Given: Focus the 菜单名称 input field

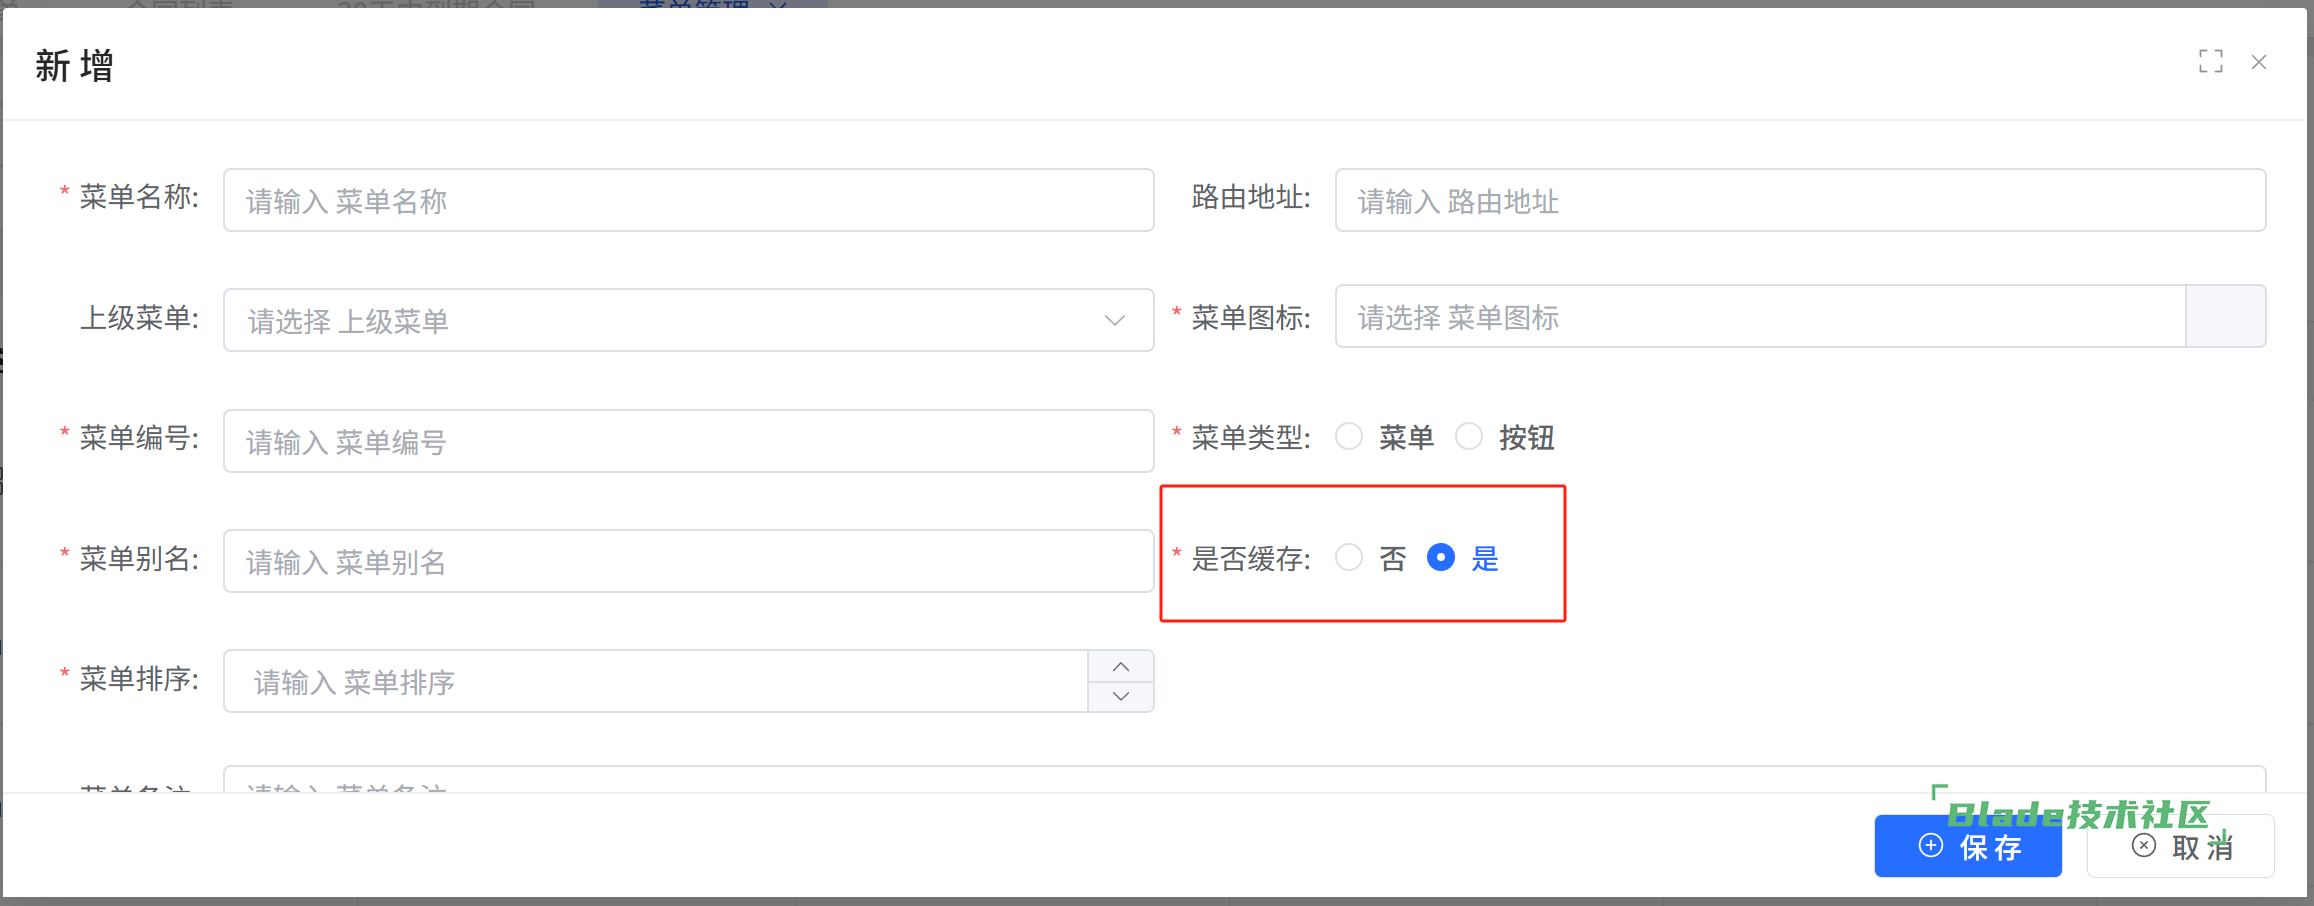Looking at the screenshot, I should click(x=688, y=201).
